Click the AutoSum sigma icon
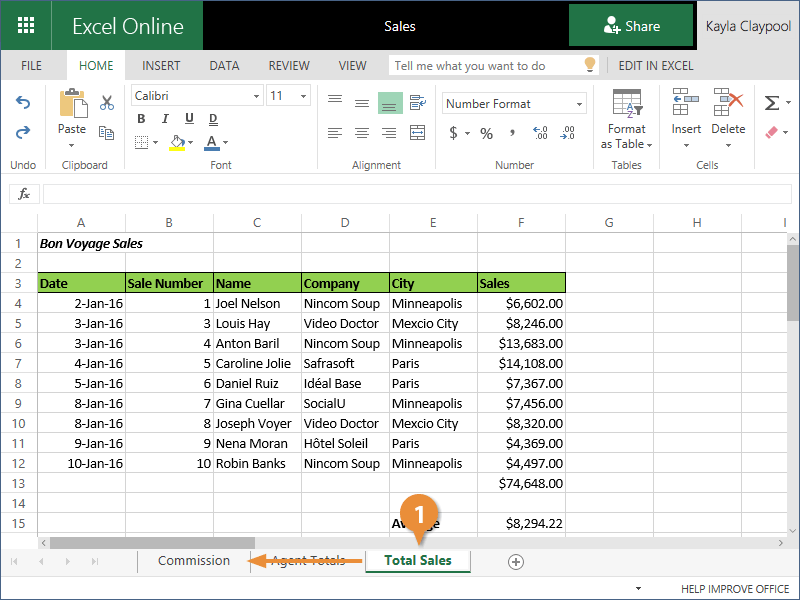 (x=772, y=103)
